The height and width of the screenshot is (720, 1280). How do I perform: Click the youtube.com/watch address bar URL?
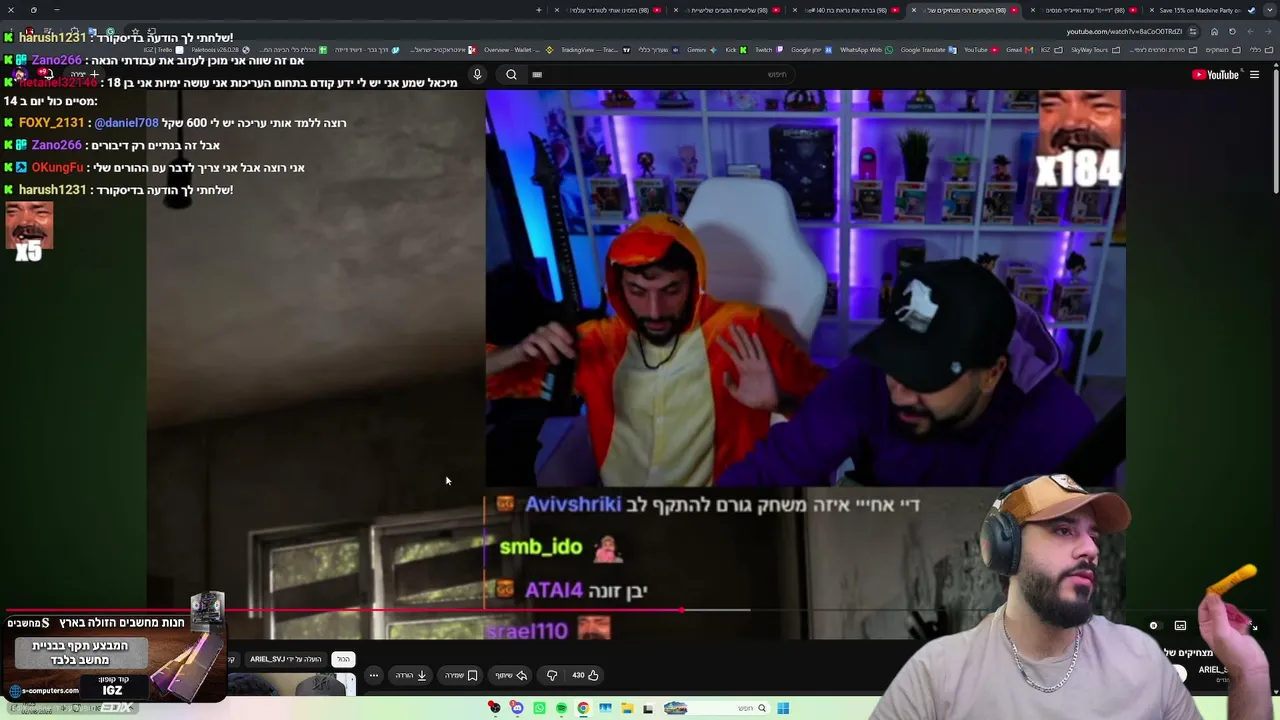click(1124, 31)
